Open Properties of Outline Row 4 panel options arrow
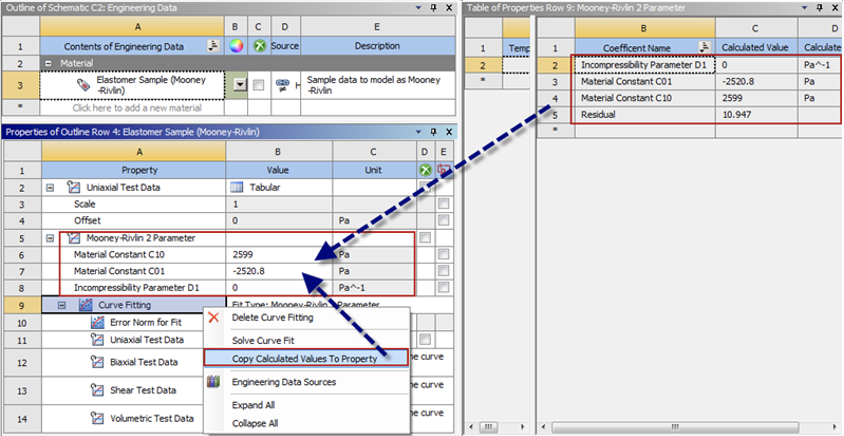This screenshot has width=844, height=436. [x=419, y=132]
